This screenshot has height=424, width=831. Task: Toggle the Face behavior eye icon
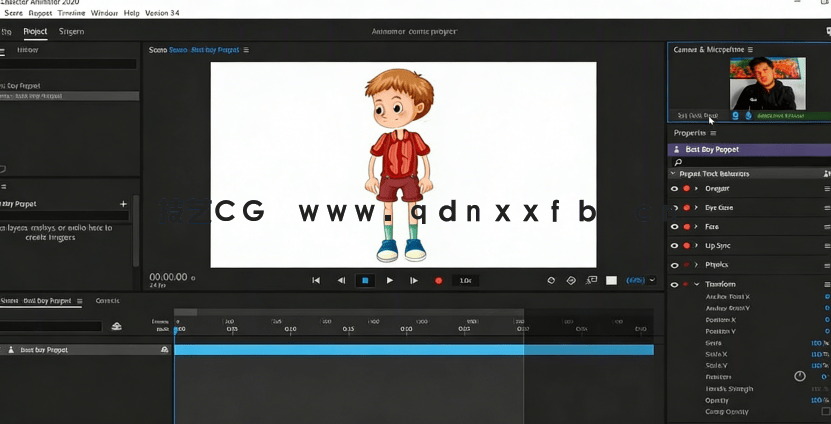pos(674,227)
